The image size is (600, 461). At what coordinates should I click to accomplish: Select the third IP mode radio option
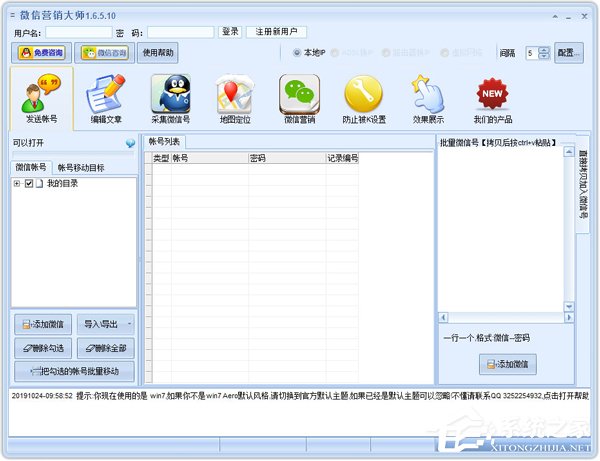pos(386,53)
